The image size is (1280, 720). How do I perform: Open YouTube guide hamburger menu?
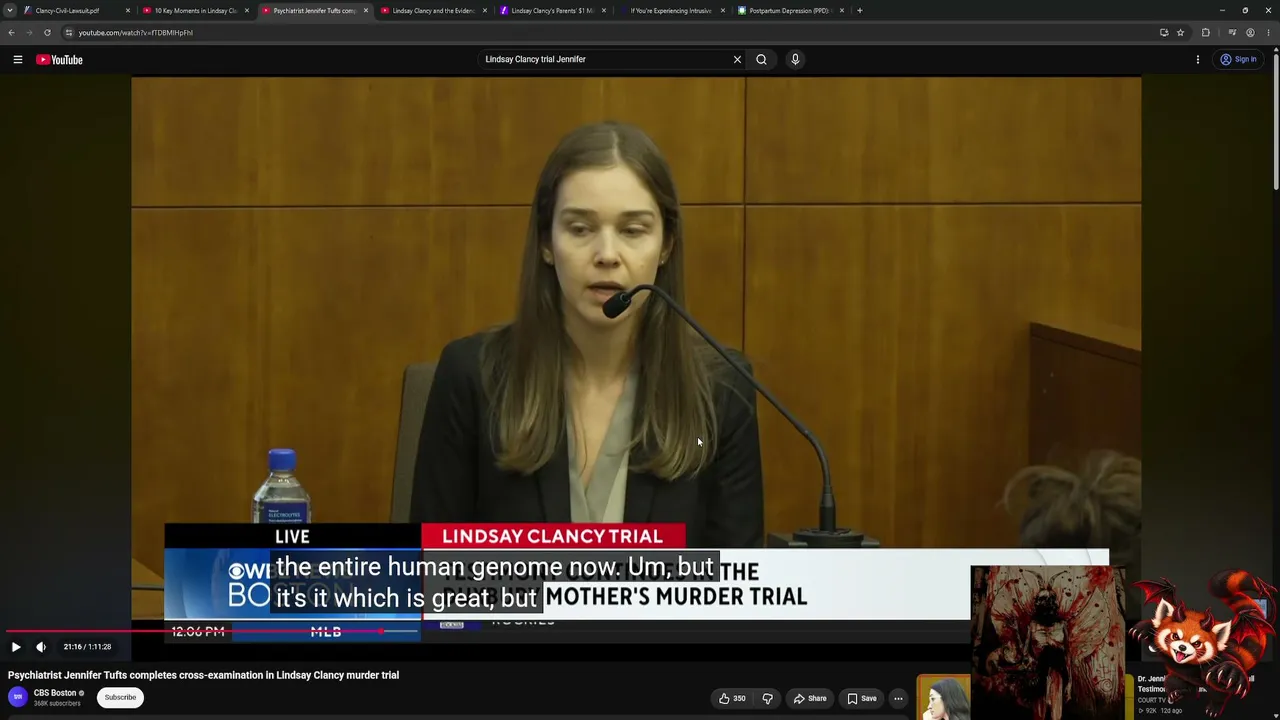tap(18, 59)
